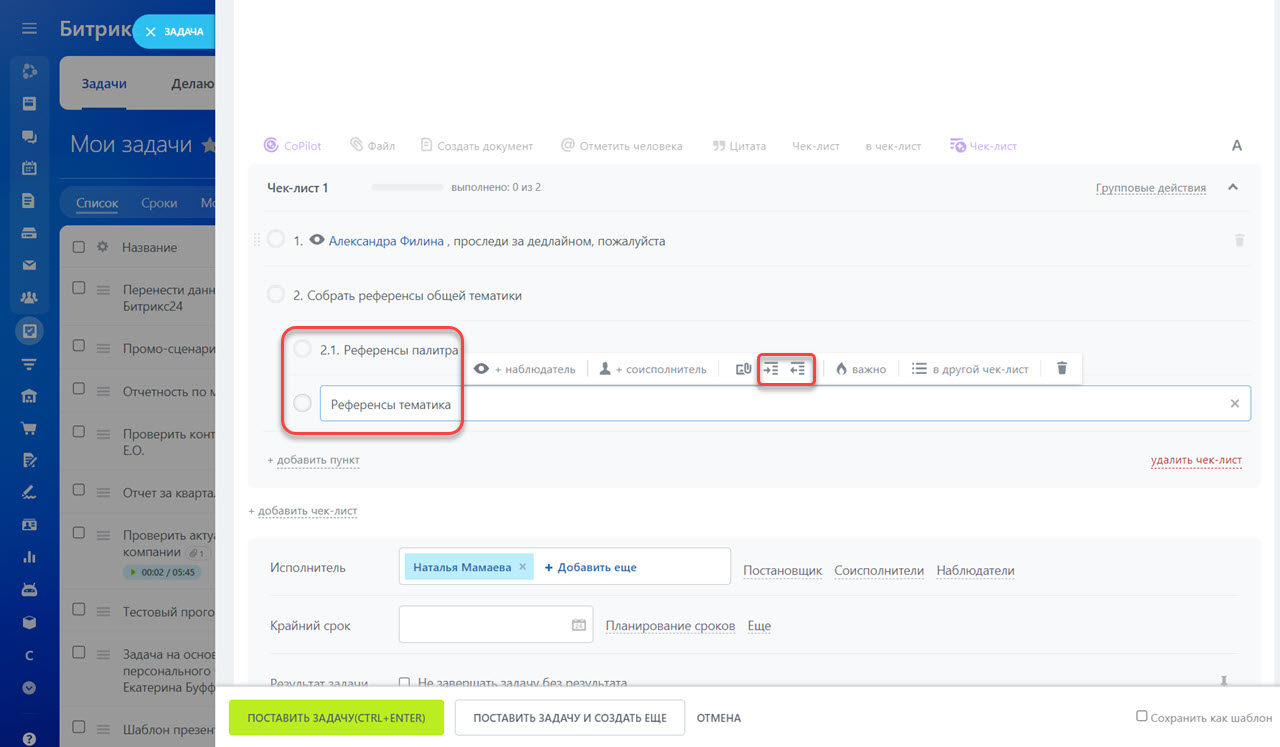Screen dimensions: 1280x747
Task: Click the checklist progress bar
Action: pos(407,187)
